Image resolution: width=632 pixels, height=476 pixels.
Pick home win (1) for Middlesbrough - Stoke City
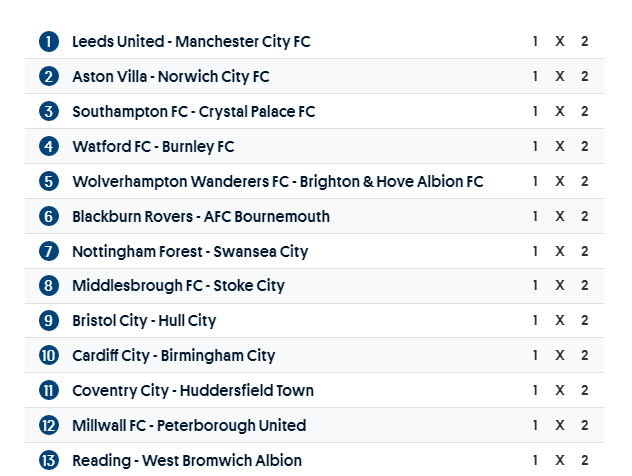click(535, 286)
